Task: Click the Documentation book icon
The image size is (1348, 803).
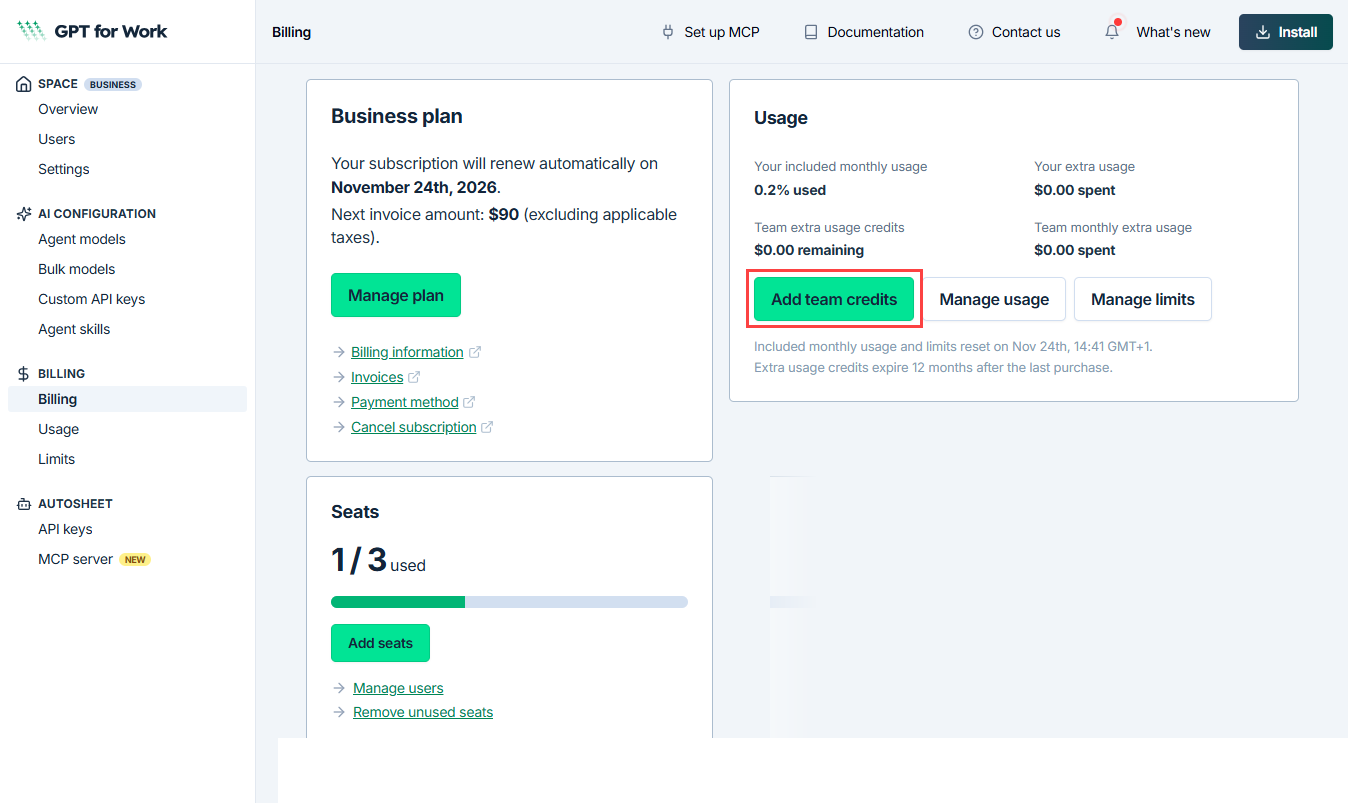Action: pyautogui.click(x=811, y=32)
